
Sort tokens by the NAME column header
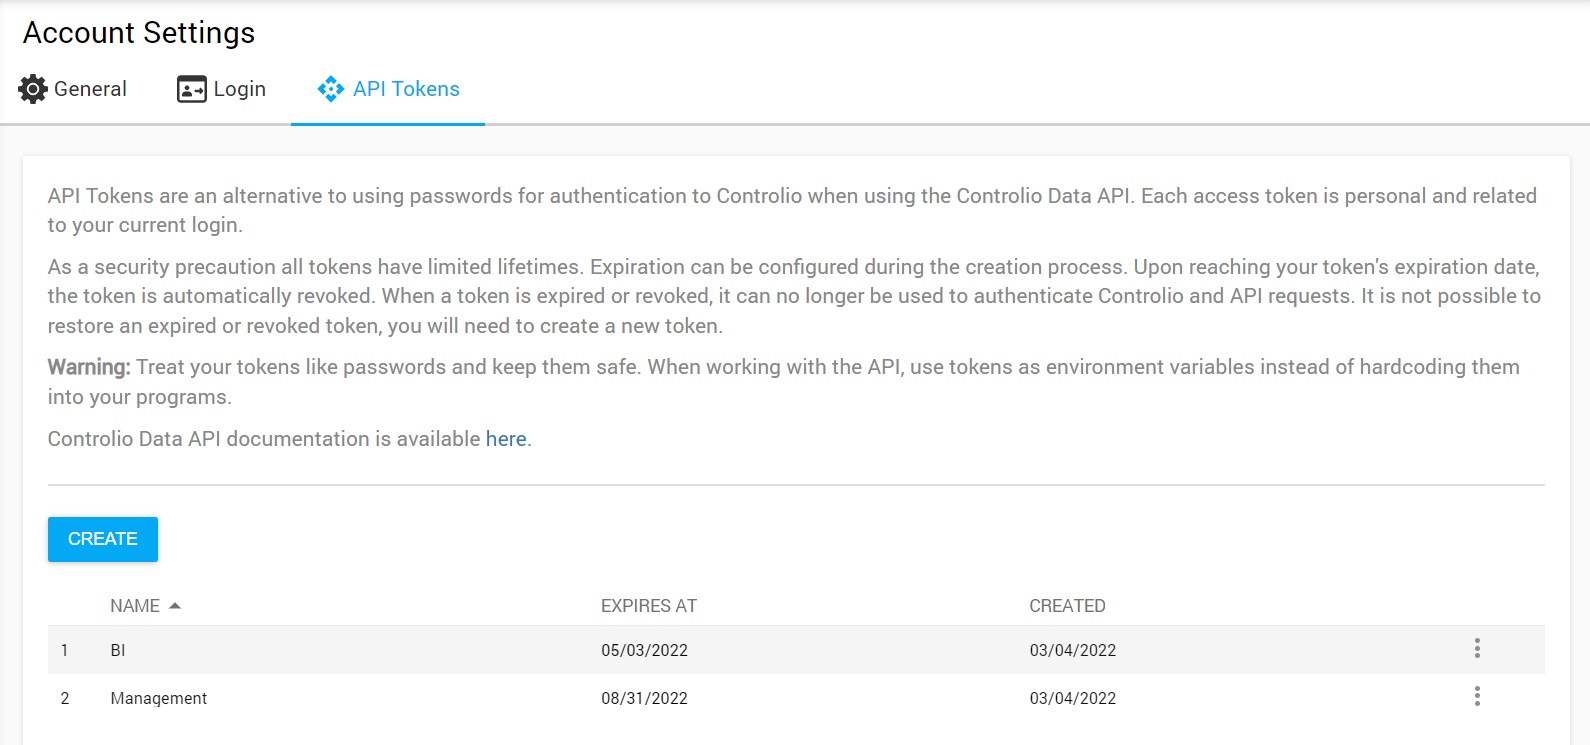click(x=135, y=606)
